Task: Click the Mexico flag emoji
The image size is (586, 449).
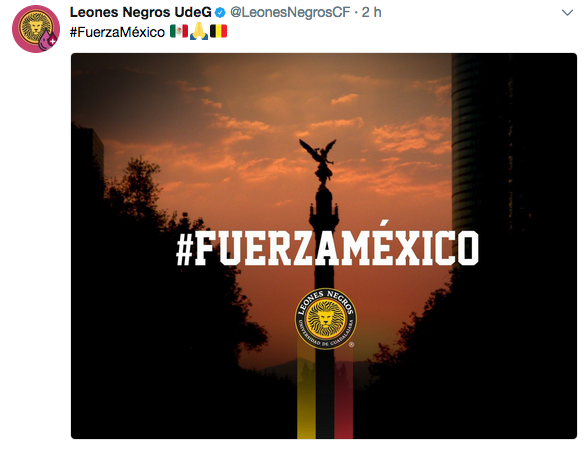Action: pos(179,31)
